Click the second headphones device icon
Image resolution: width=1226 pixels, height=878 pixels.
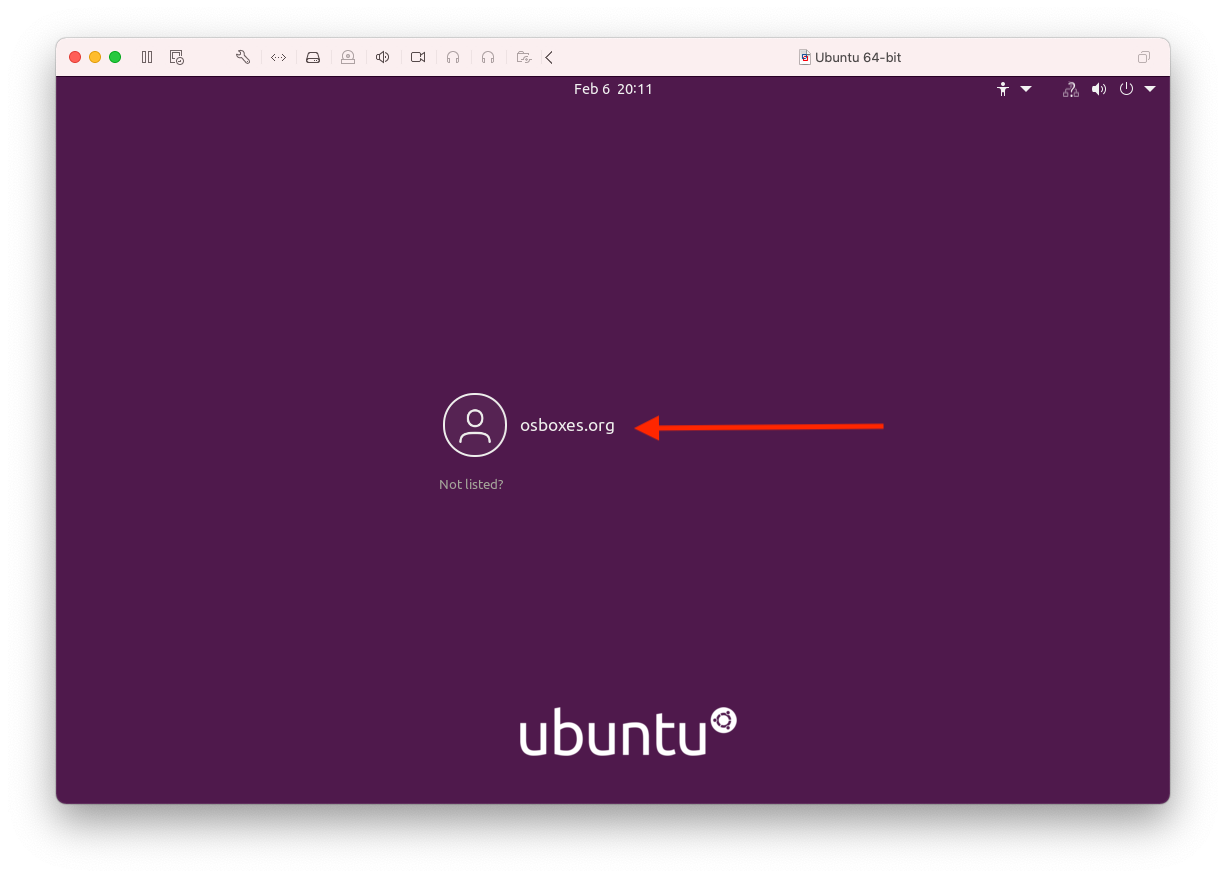coord(488,57)
